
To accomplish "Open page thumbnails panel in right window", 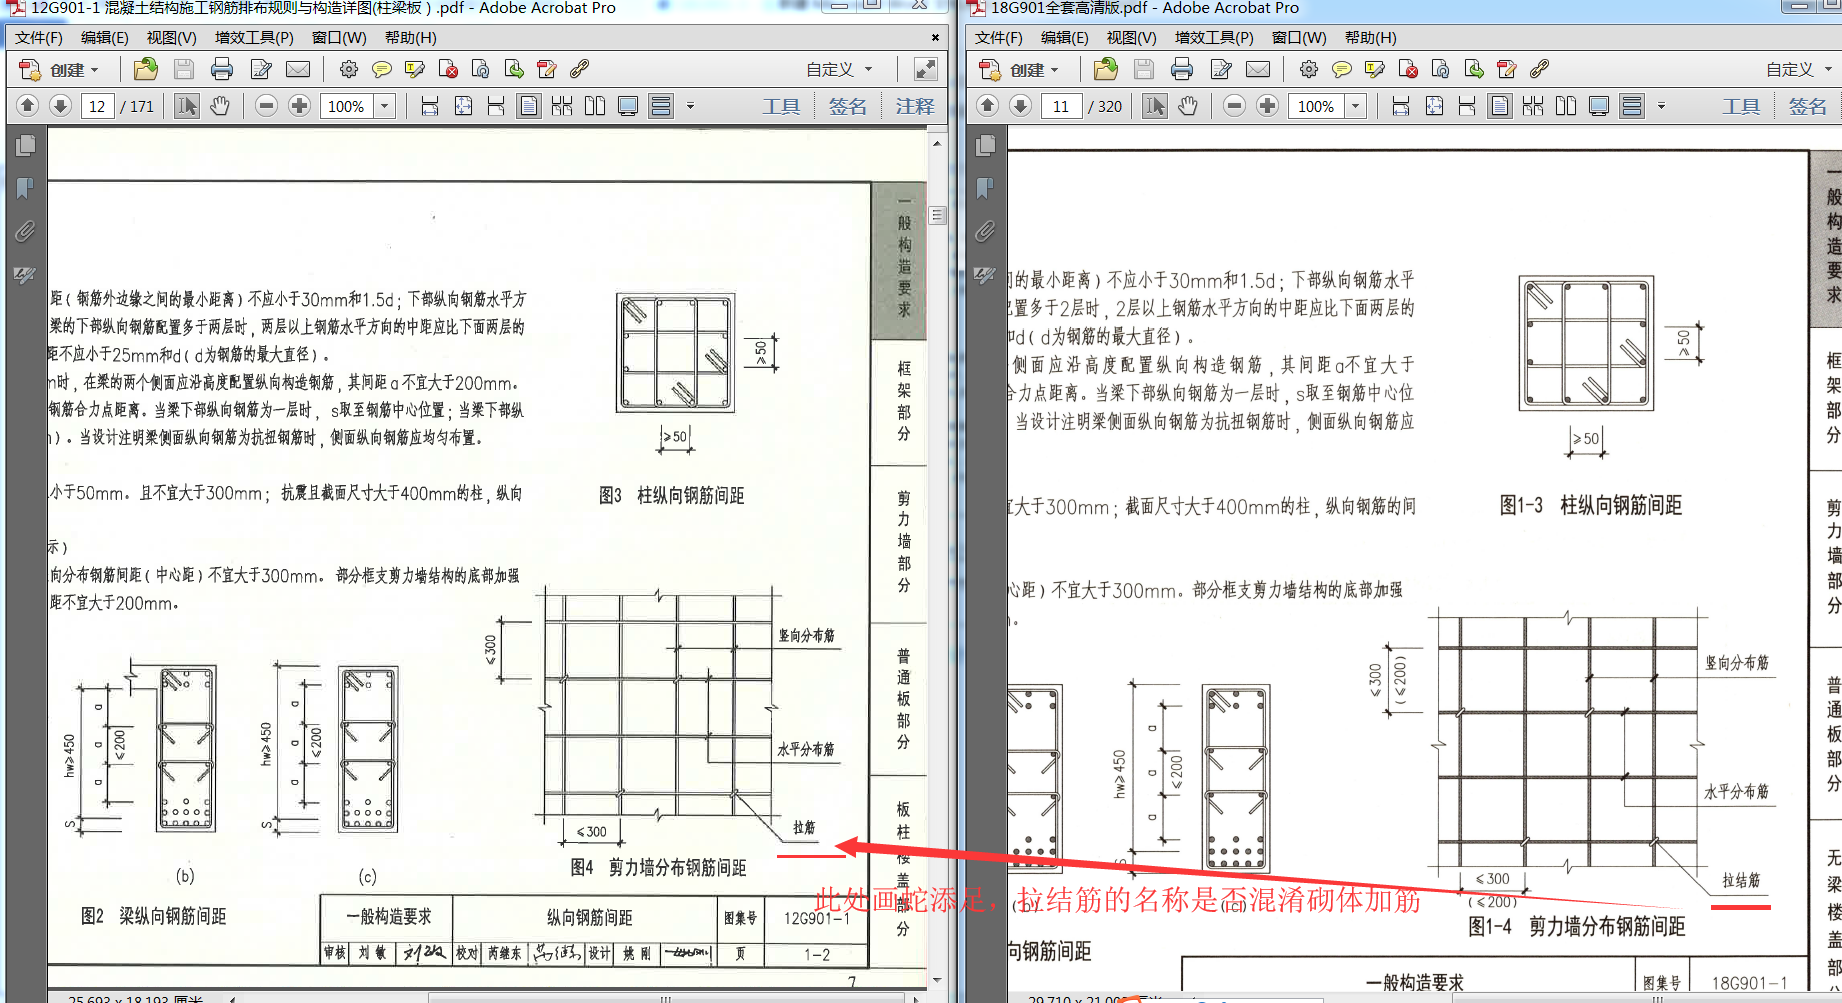I will (985, 146).
